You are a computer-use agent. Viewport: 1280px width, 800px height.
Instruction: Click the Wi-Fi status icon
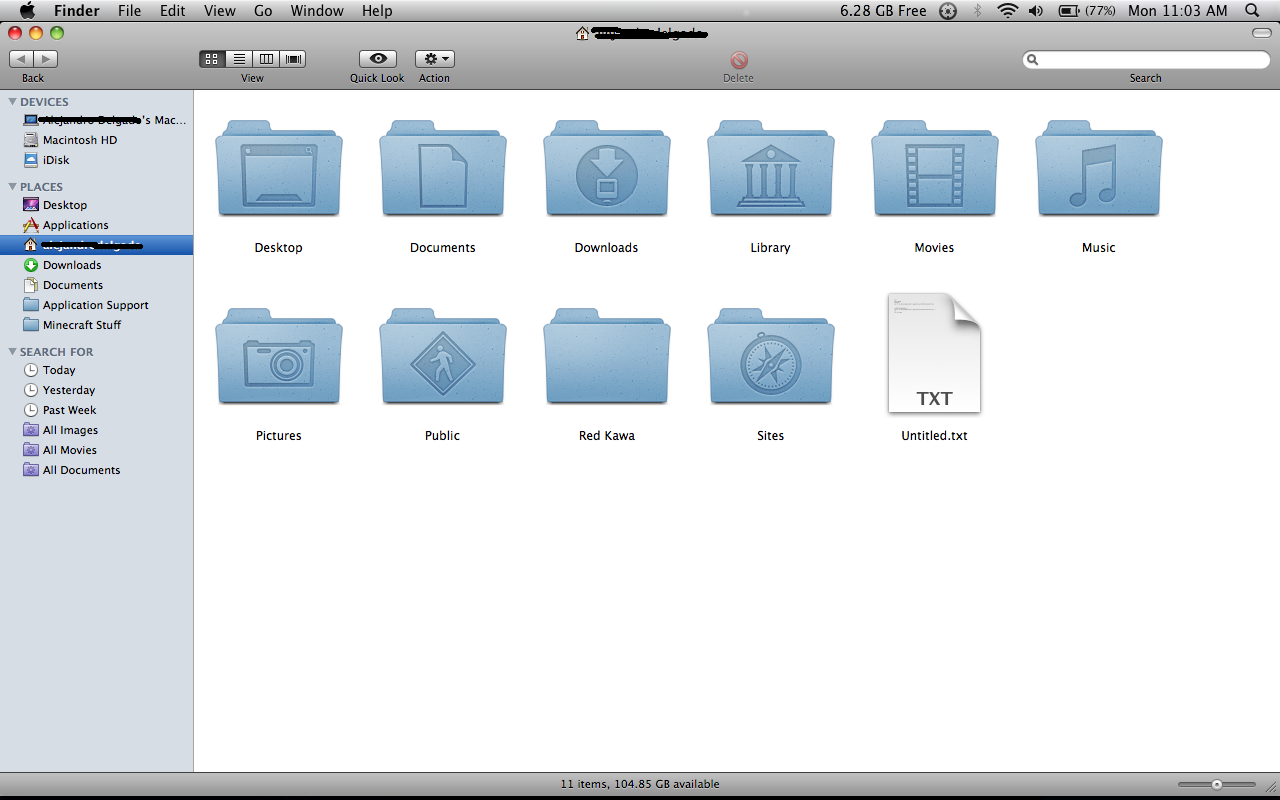(x=1008, y=10)
